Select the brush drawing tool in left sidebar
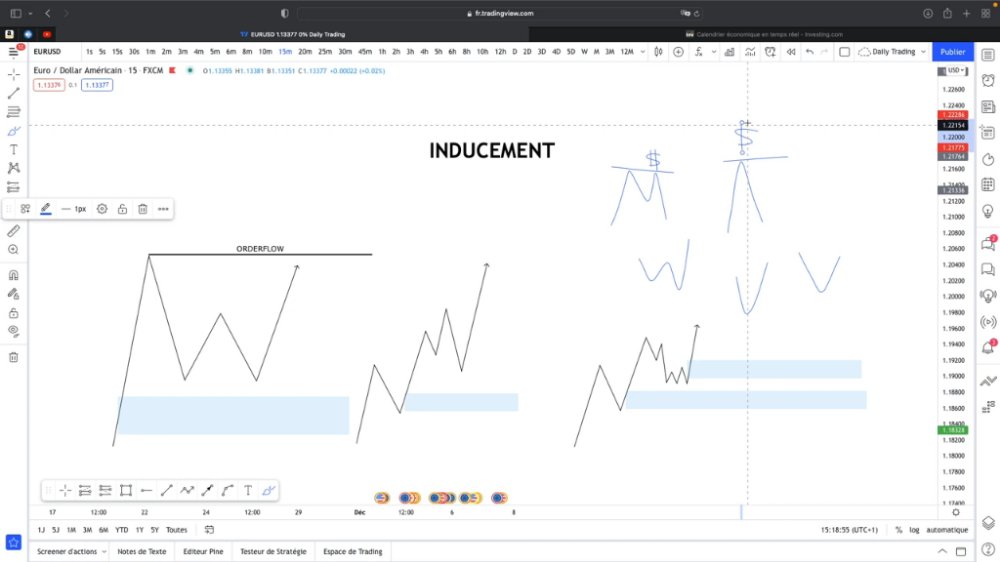 13,131
